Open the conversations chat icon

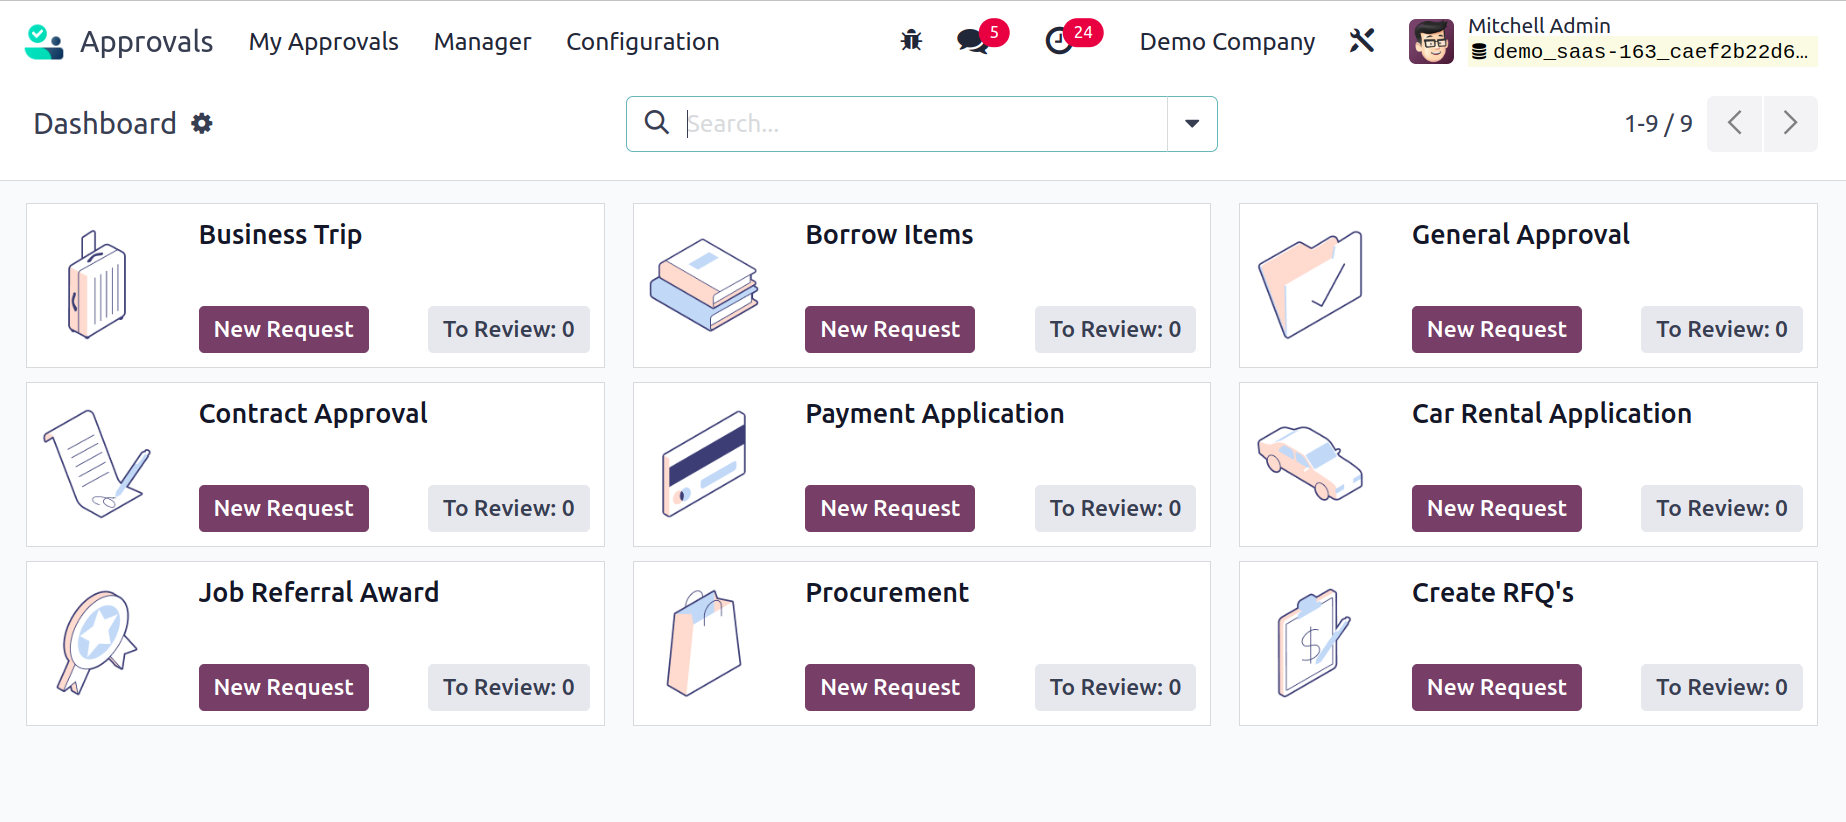click(x=972, y=41)
